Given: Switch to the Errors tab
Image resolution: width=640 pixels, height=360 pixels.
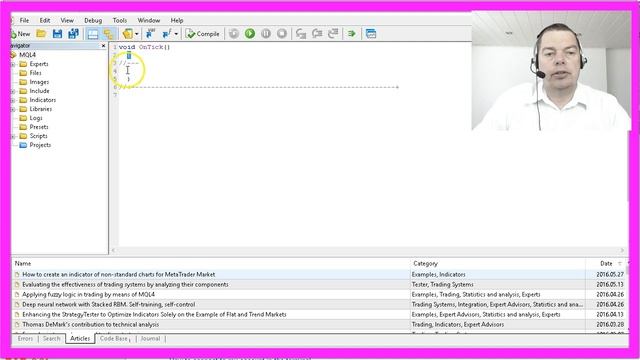Looking at the screenshot, I should (x=25, y=339).
